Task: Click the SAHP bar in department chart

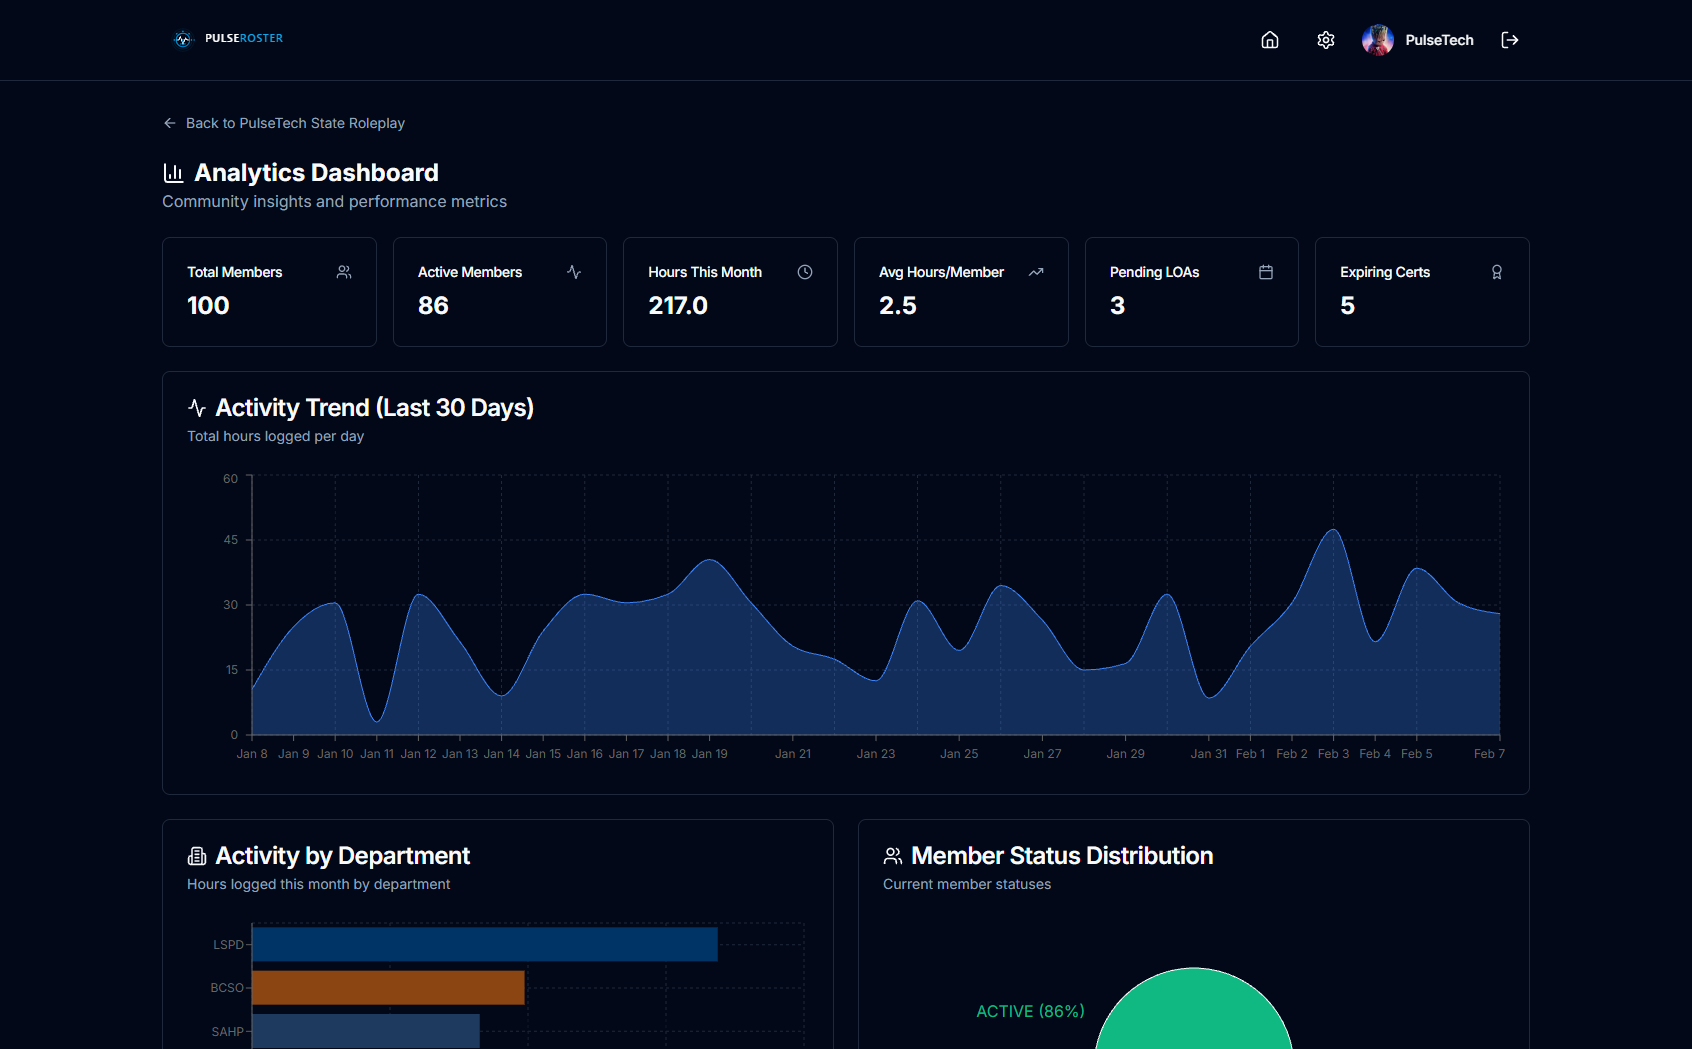Action: click(366, 1031)
